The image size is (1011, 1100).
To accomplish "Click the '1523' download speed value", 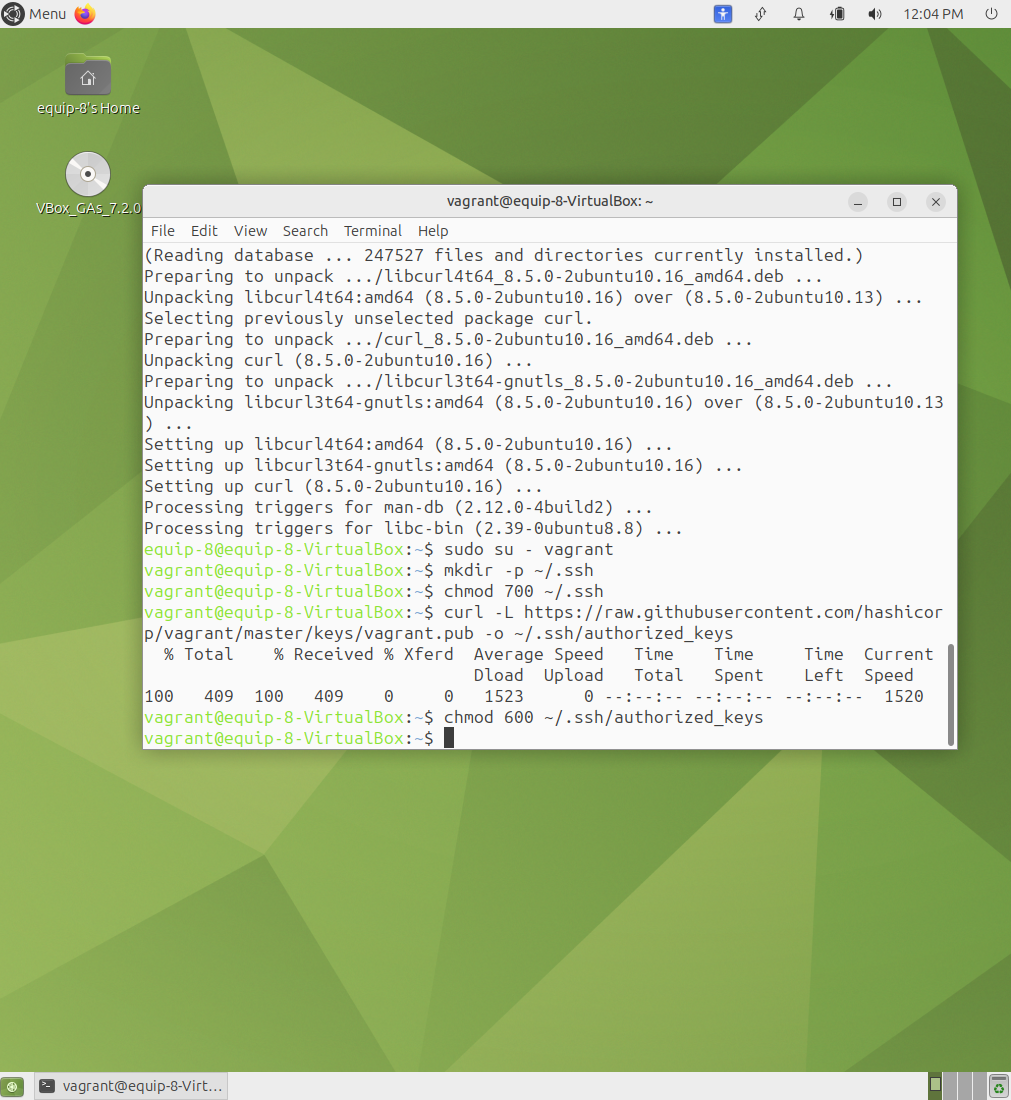I will [504, 697].
